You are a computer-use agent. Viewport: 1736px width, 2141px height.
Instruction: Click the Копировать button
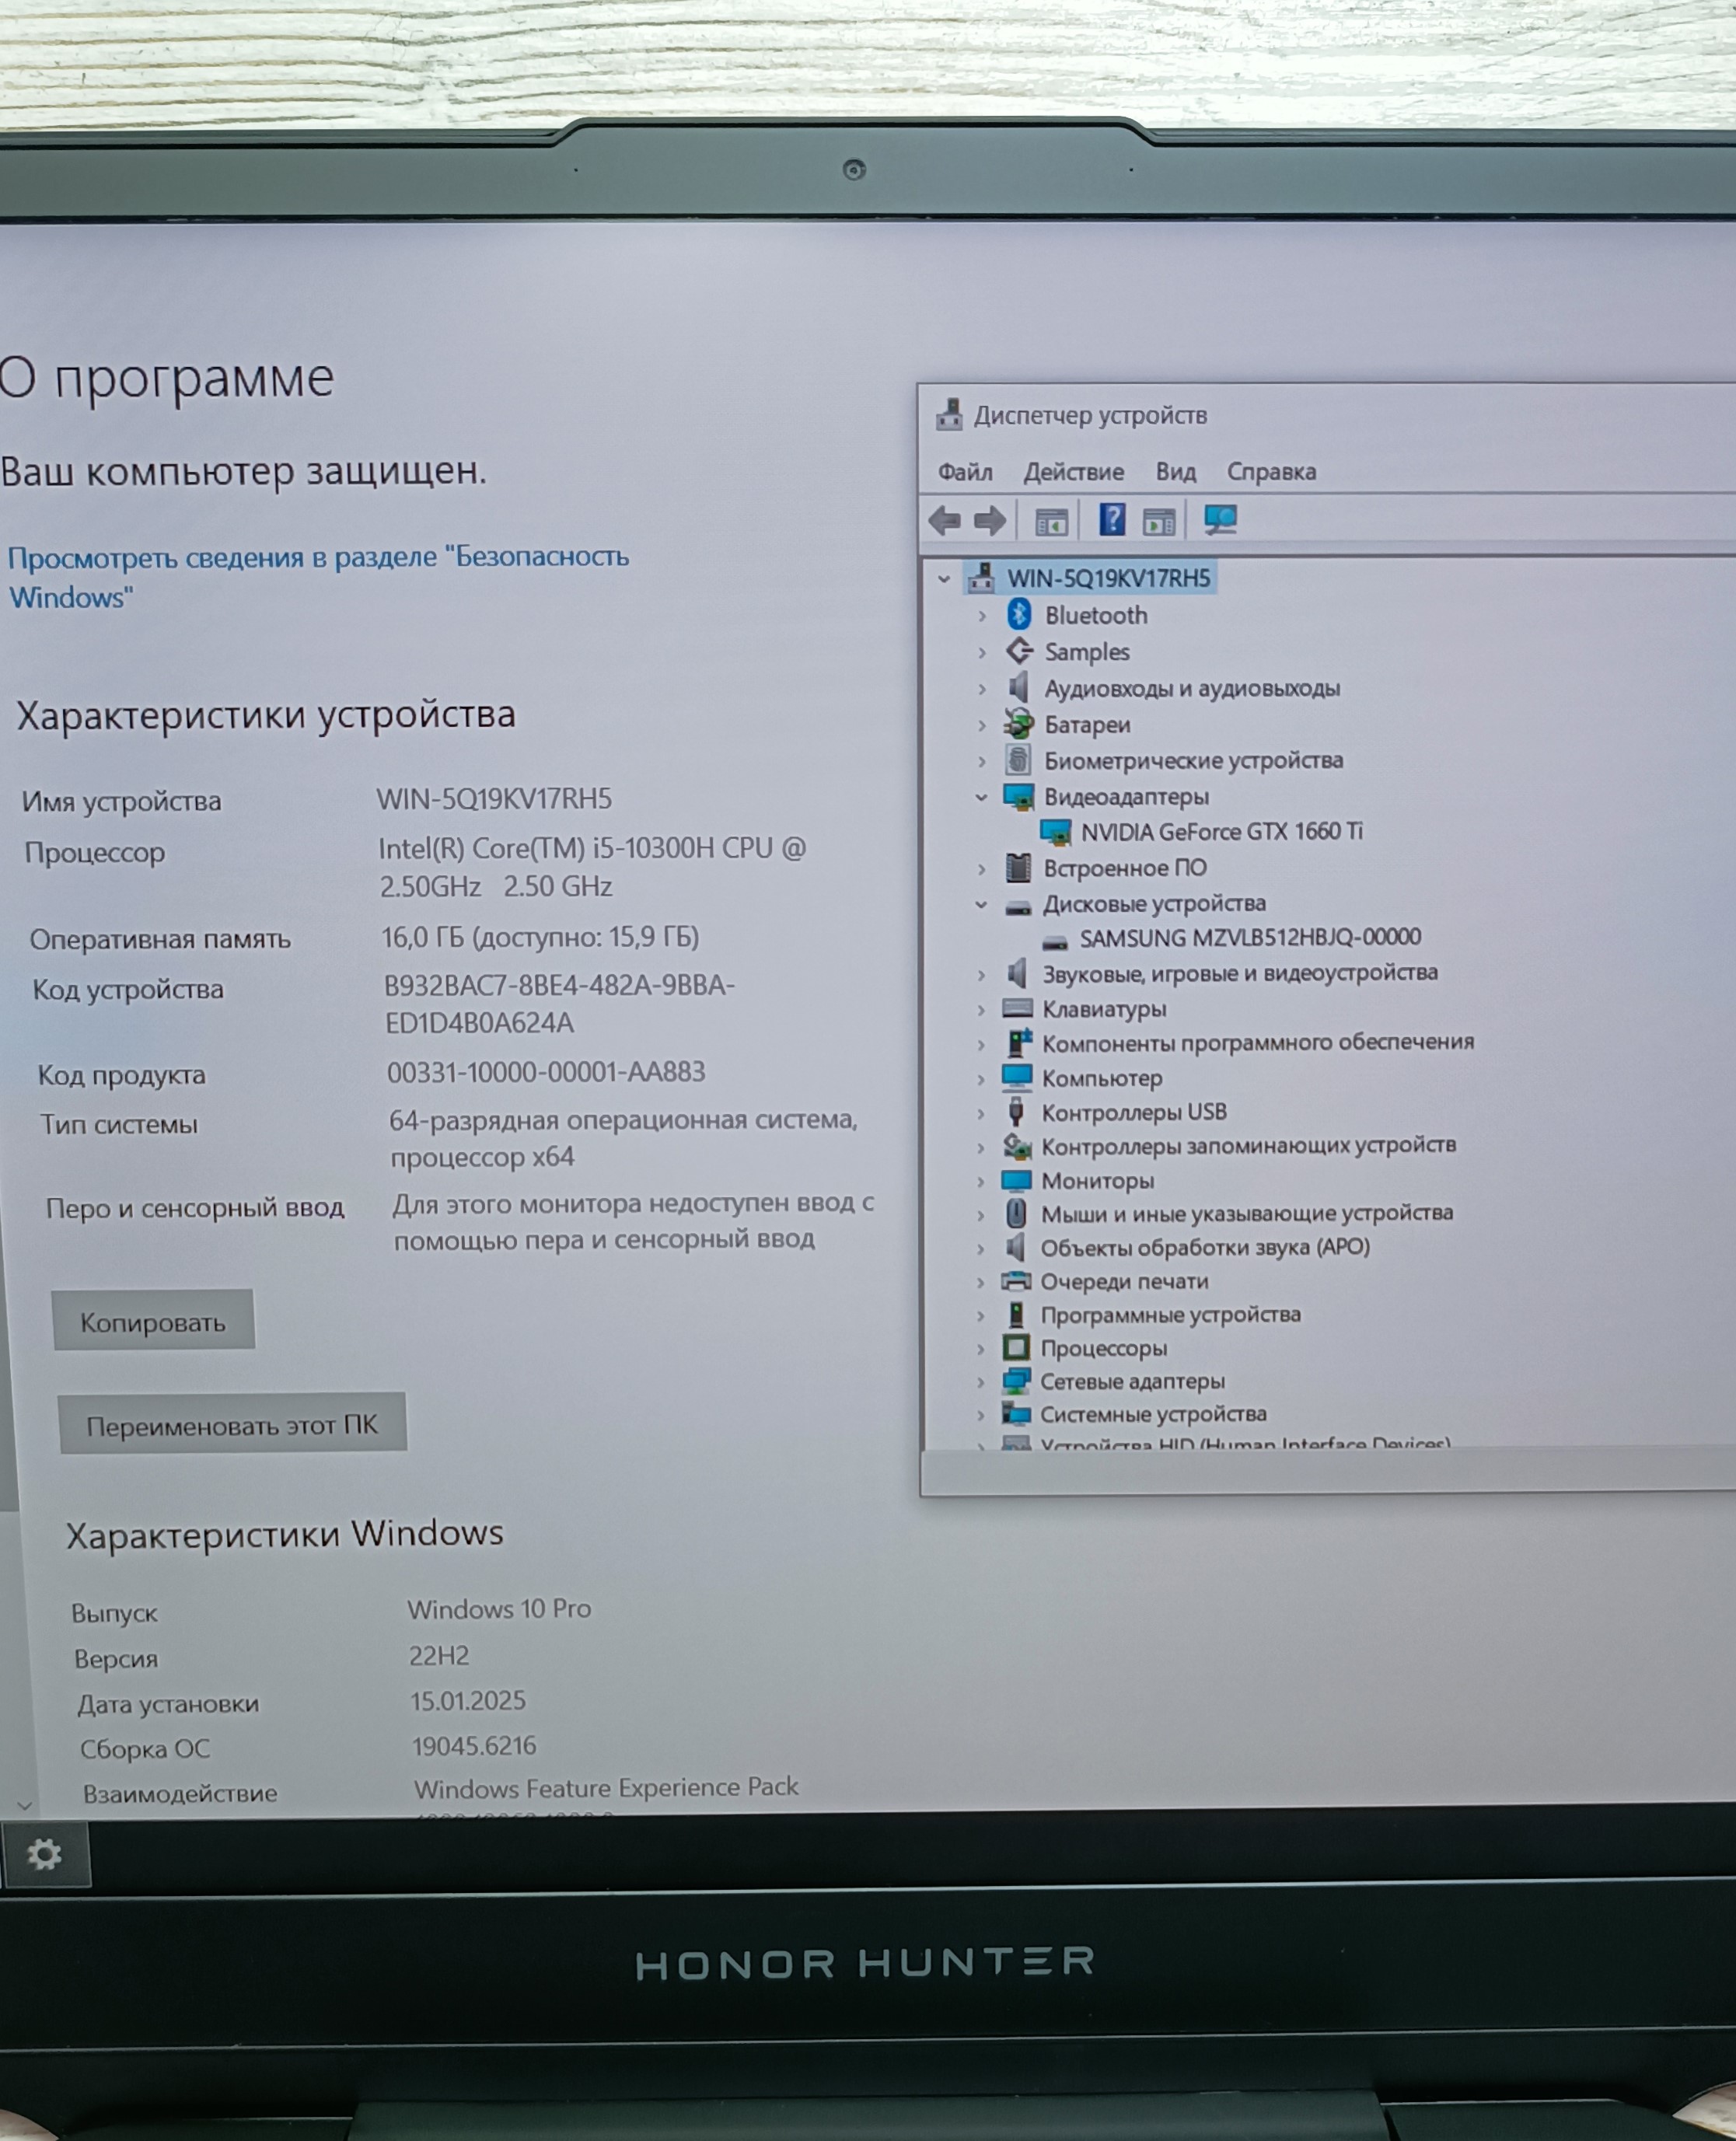[x=153, y=1321]
